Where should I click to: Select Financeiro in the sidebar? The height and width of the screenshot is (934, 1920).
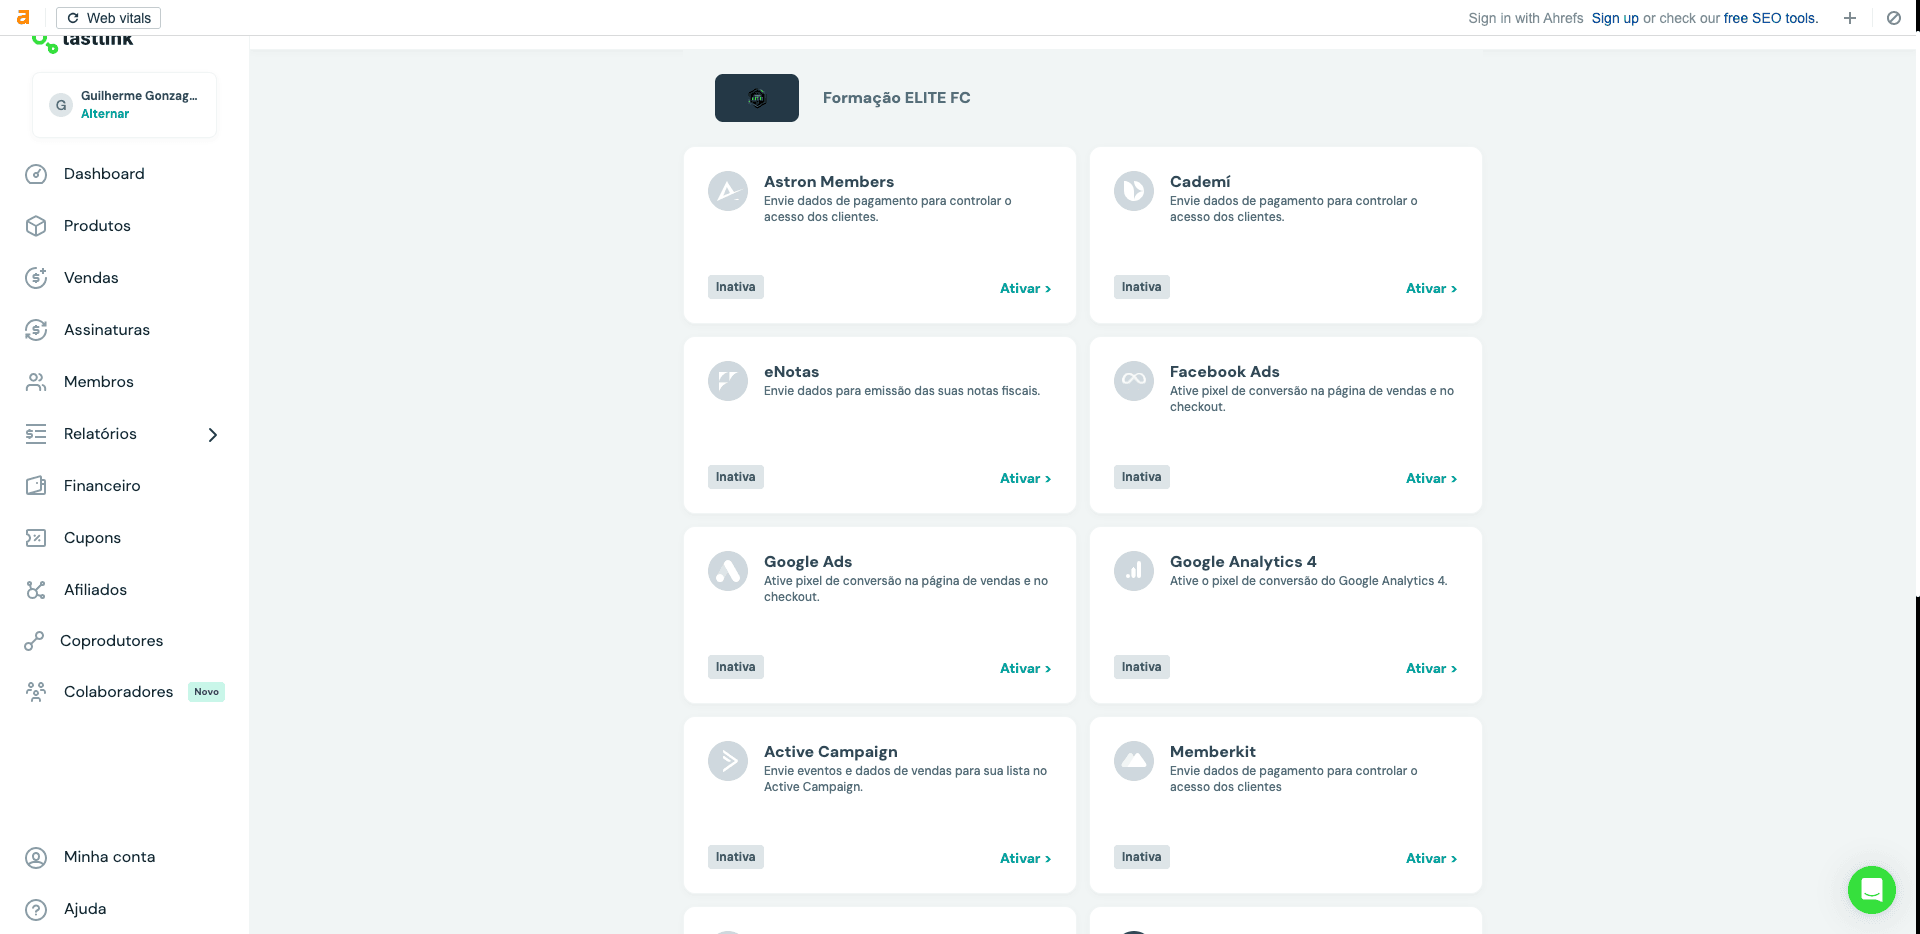click(102, 486)
